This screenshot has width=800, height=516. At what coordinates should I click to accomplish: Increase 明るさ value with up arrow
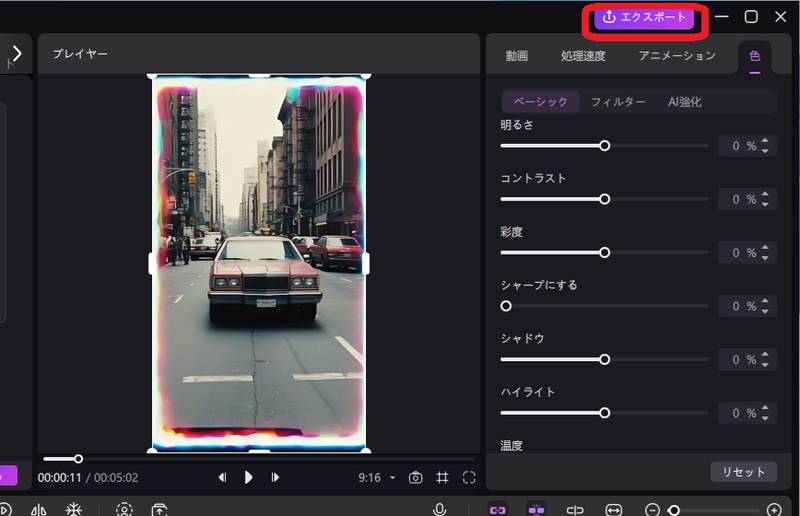(x=765, y=141)
